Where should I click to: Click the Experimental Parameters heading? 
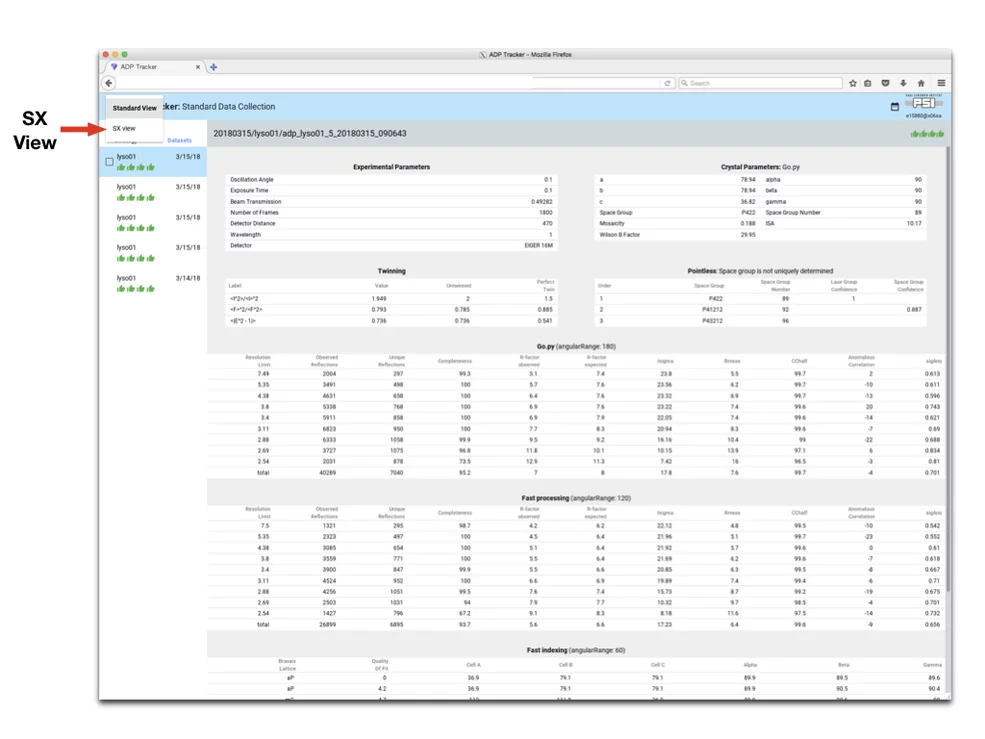point(391,167)
